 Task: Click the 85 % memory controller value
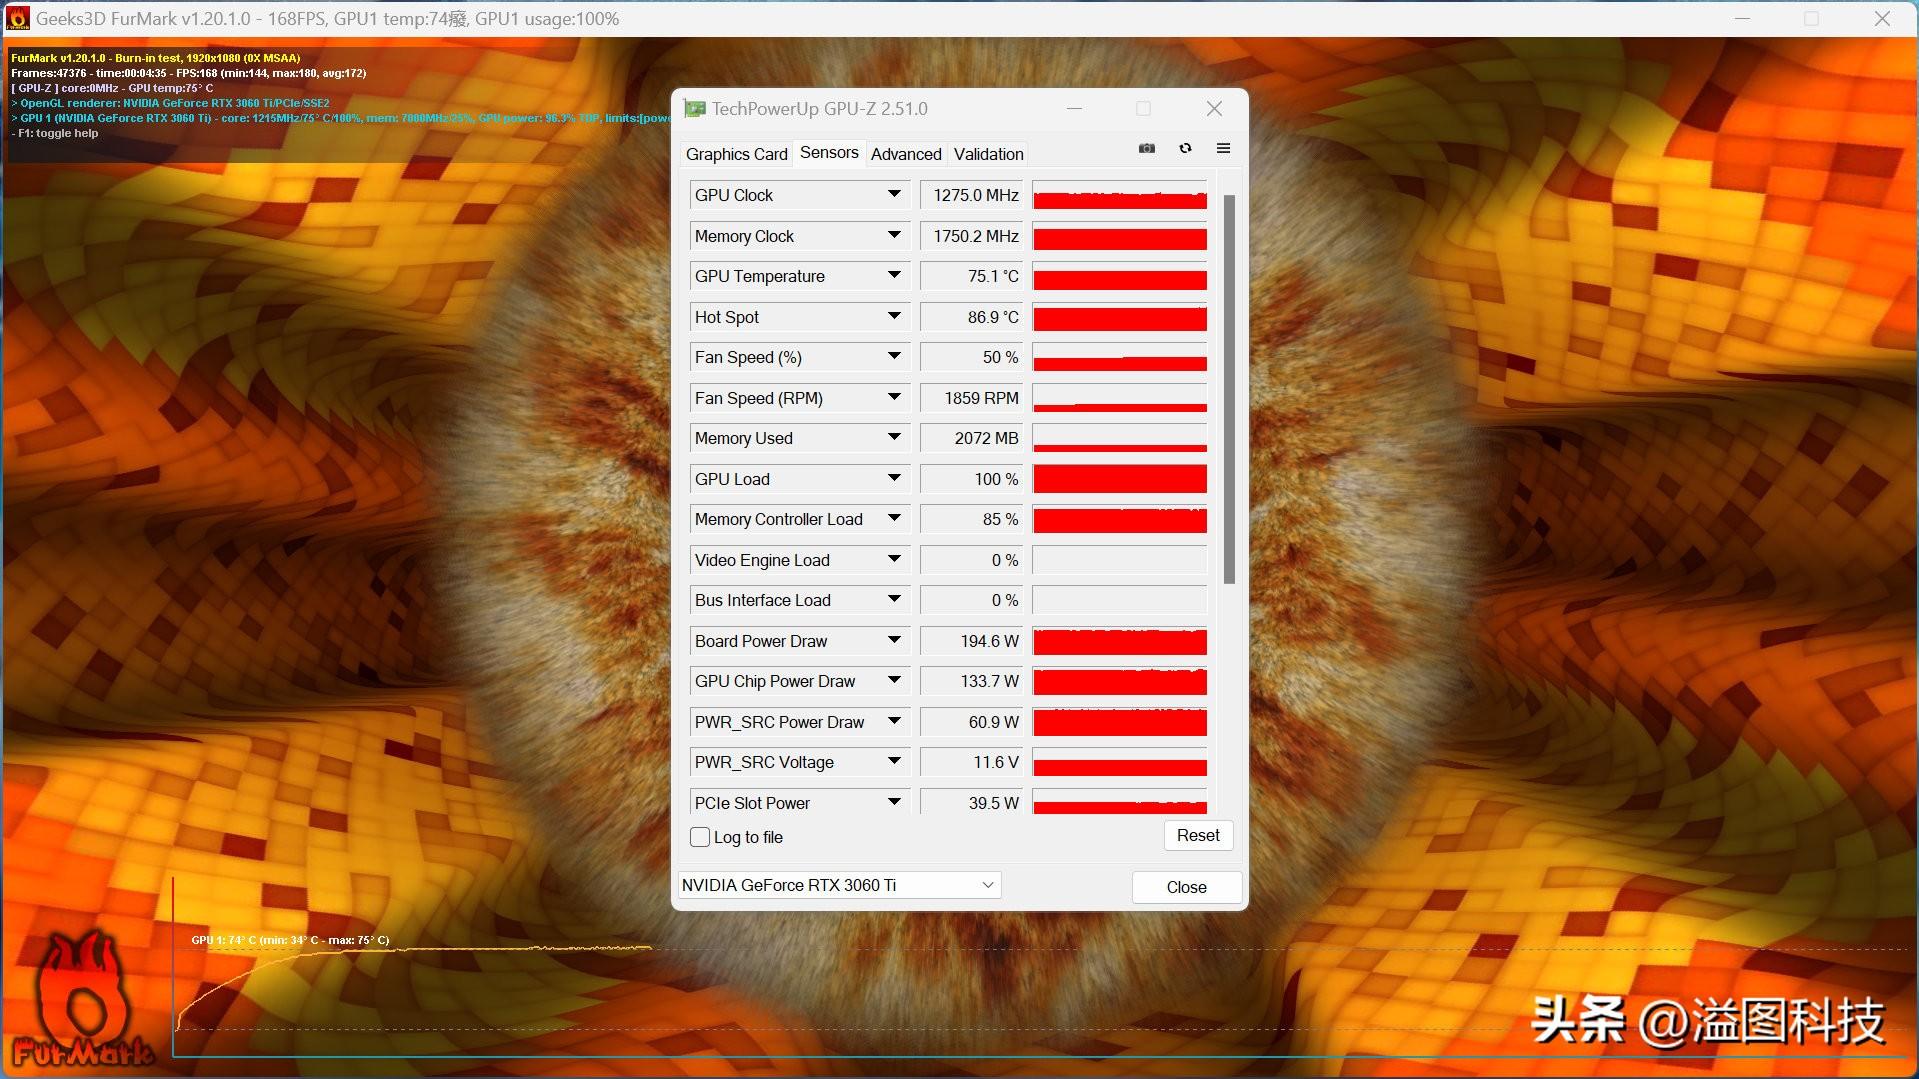971,519
